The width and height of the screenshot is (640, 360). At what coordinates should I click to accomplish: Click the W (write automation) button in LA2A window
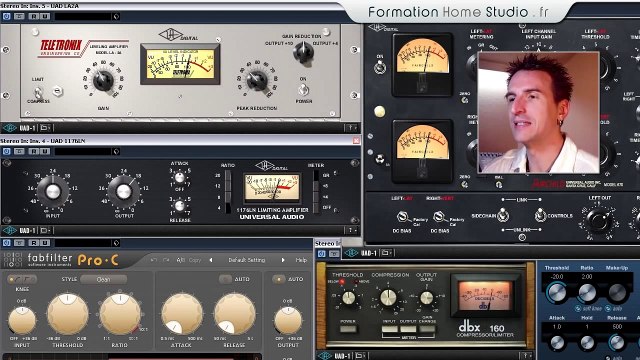pyautogui.click(x=45, y=16)
